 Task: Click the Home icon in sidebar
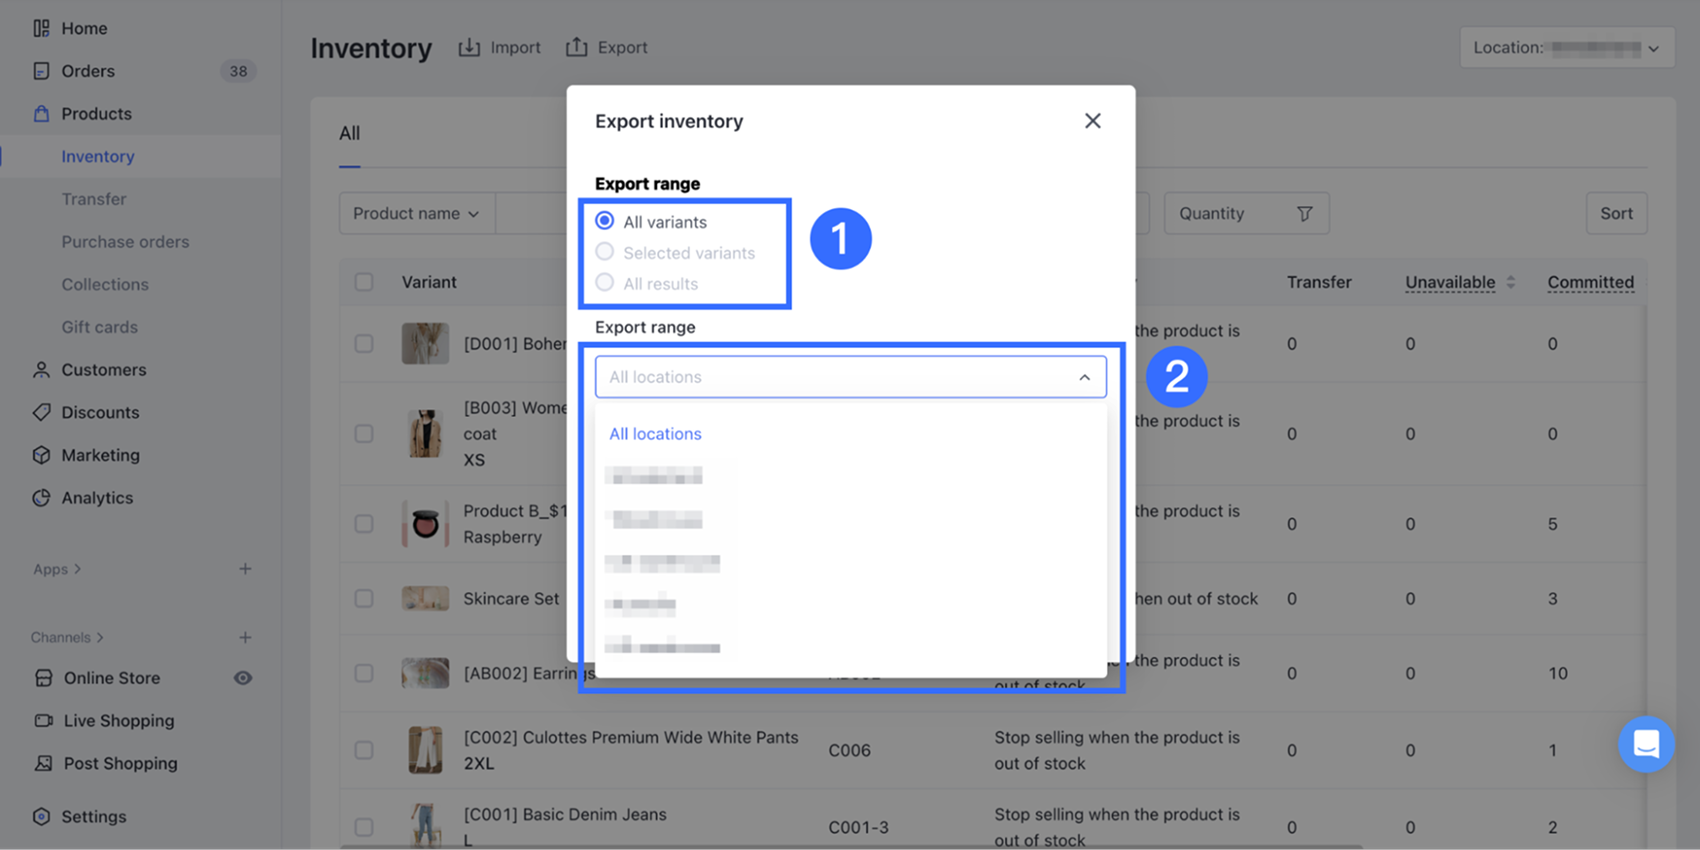[41, 28]
